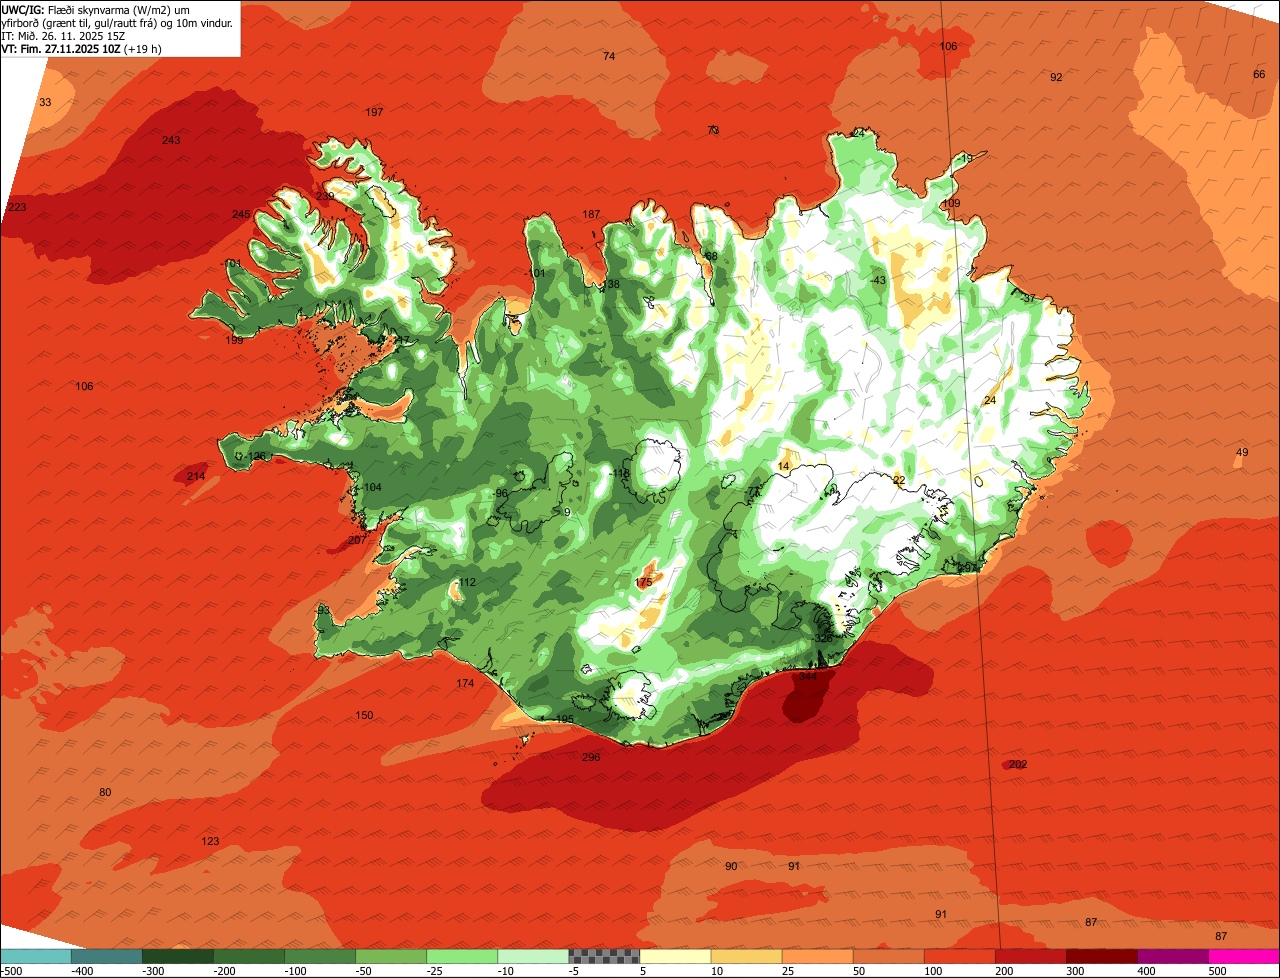
Task: Click the 50 to 100 legend swatch
Action: click(888, 956)
